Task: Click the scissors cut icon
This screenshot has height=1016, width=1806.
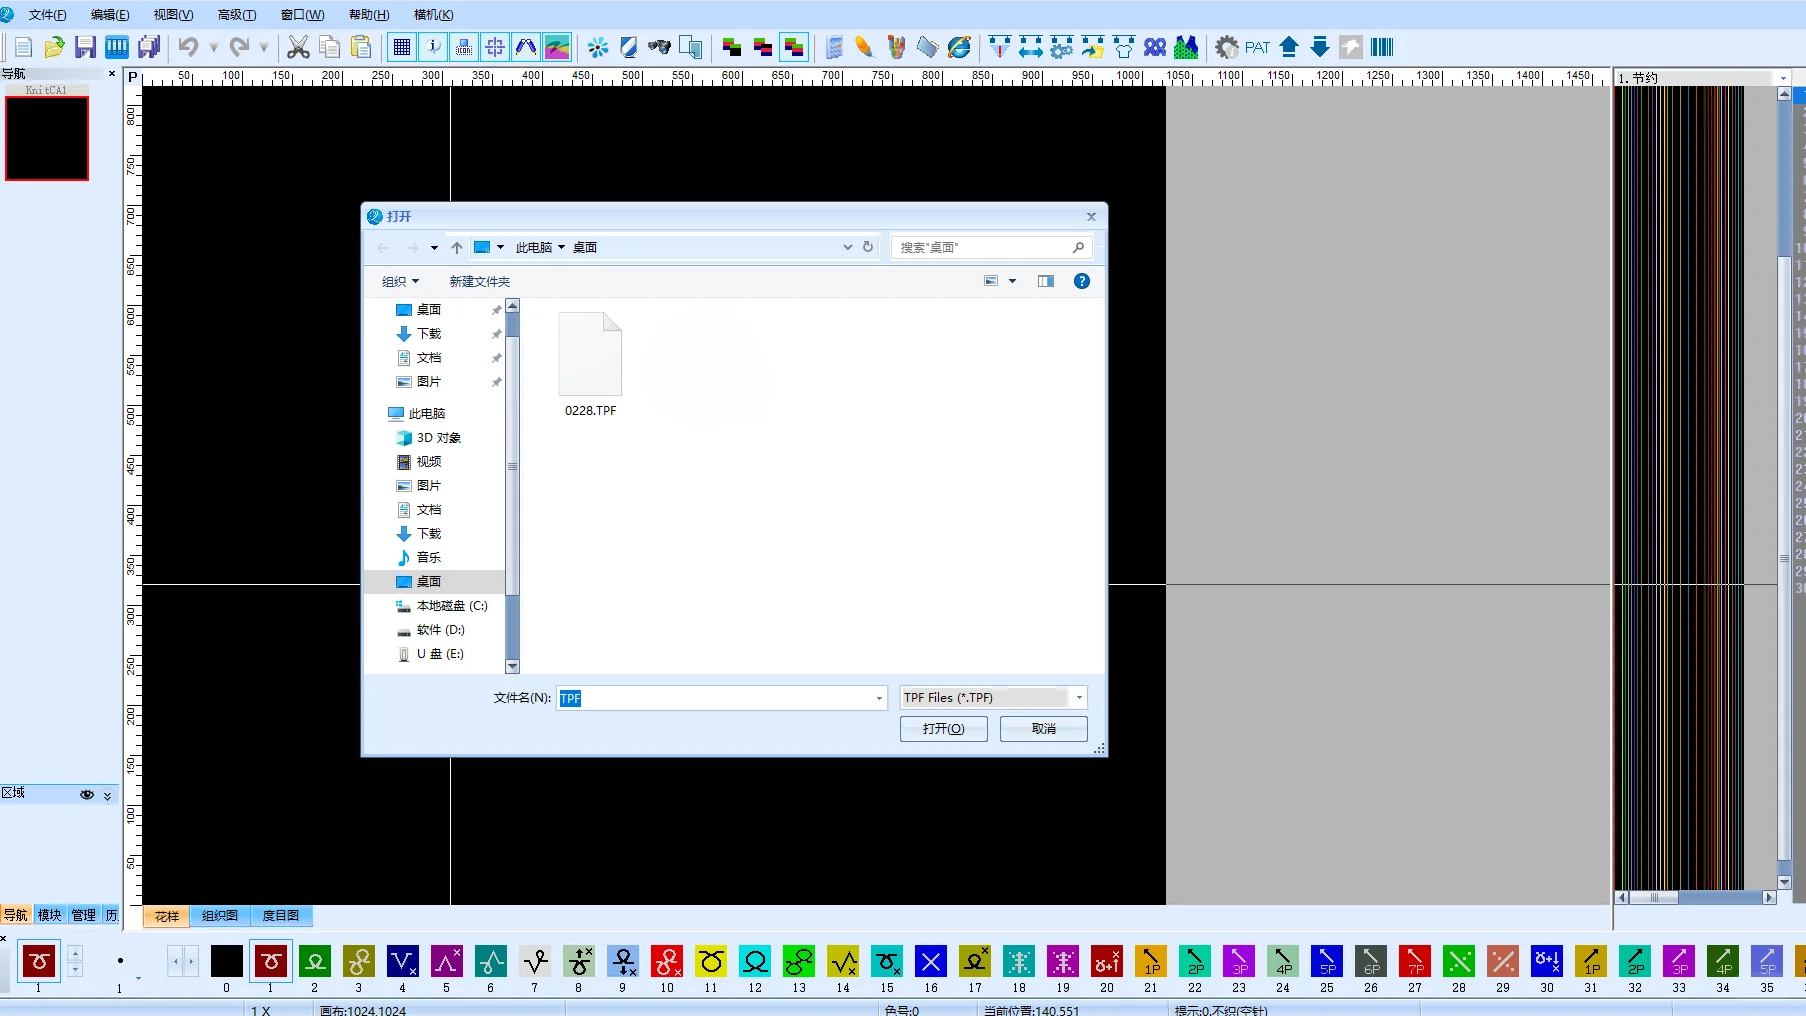Action: pos(298,47)
